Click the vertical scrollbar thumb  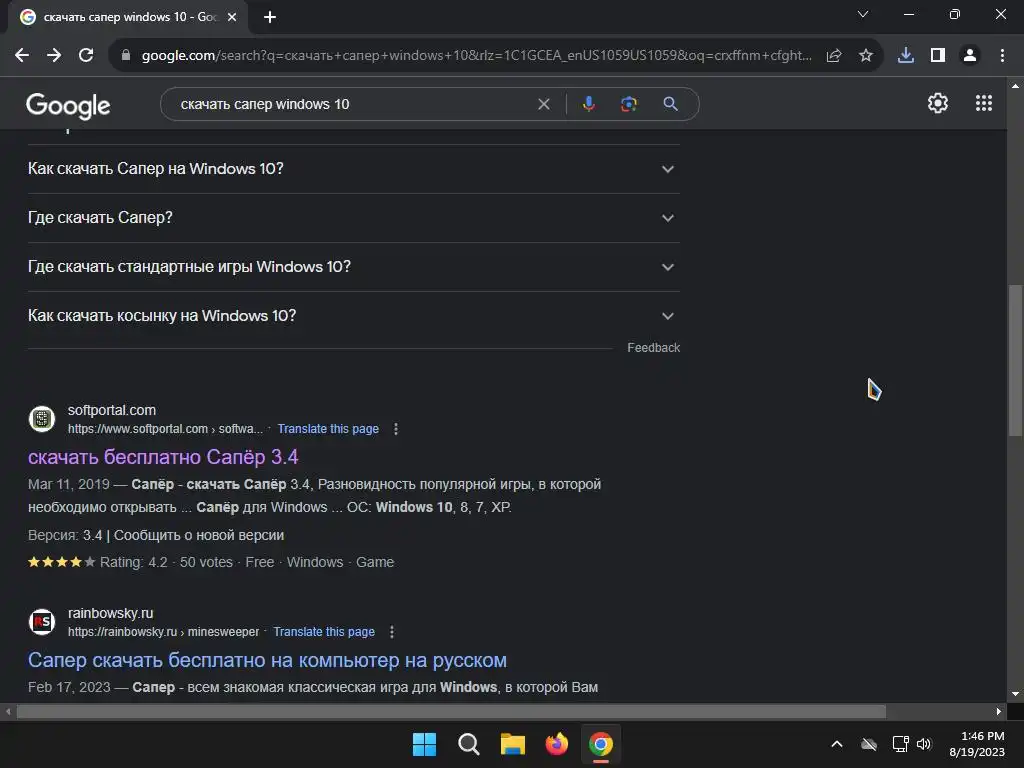click(x=1015, y=360)
